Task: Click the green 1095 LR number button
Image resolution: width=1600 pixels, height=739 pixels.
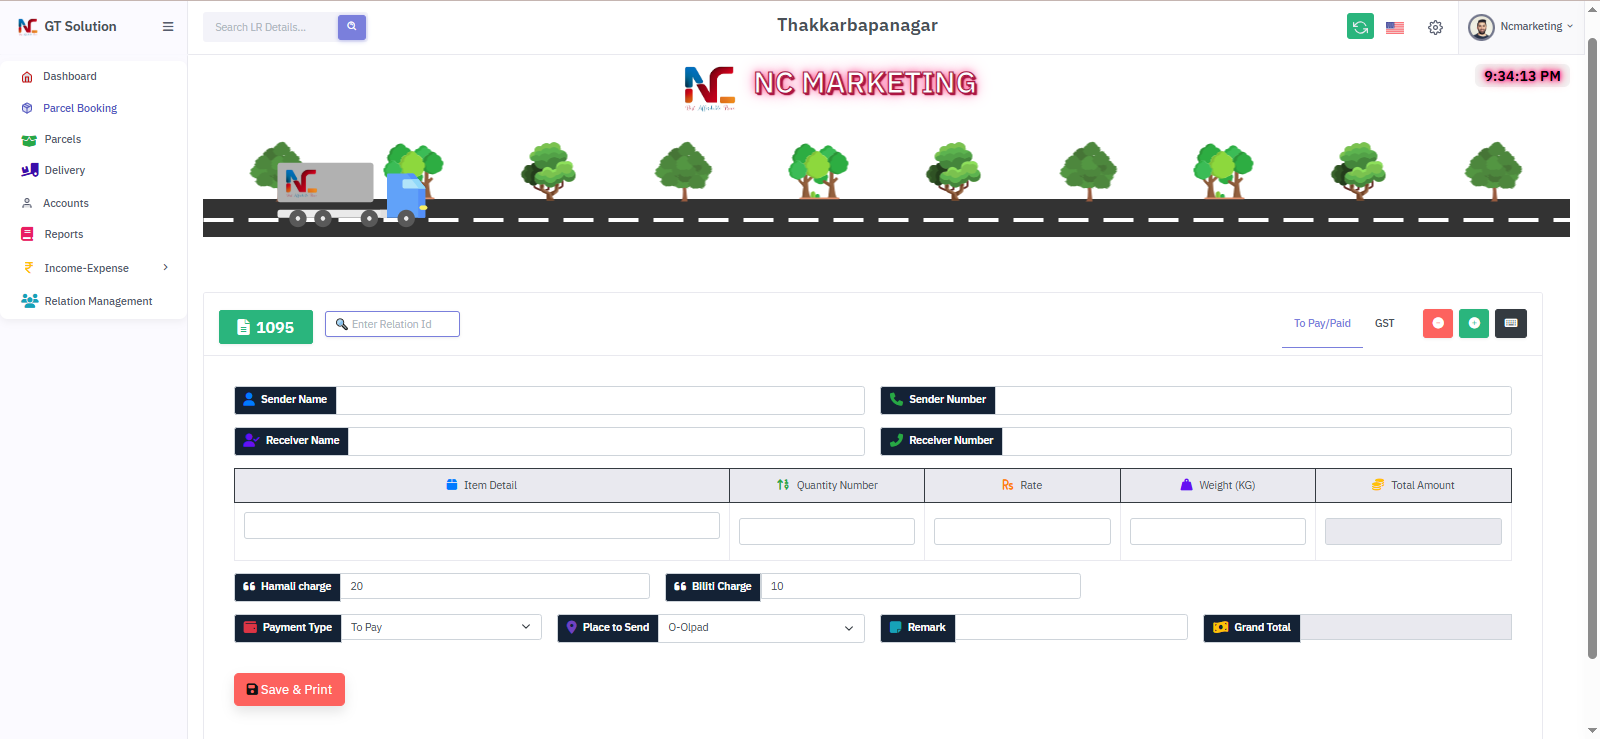Action: click(x=266, y=327)
